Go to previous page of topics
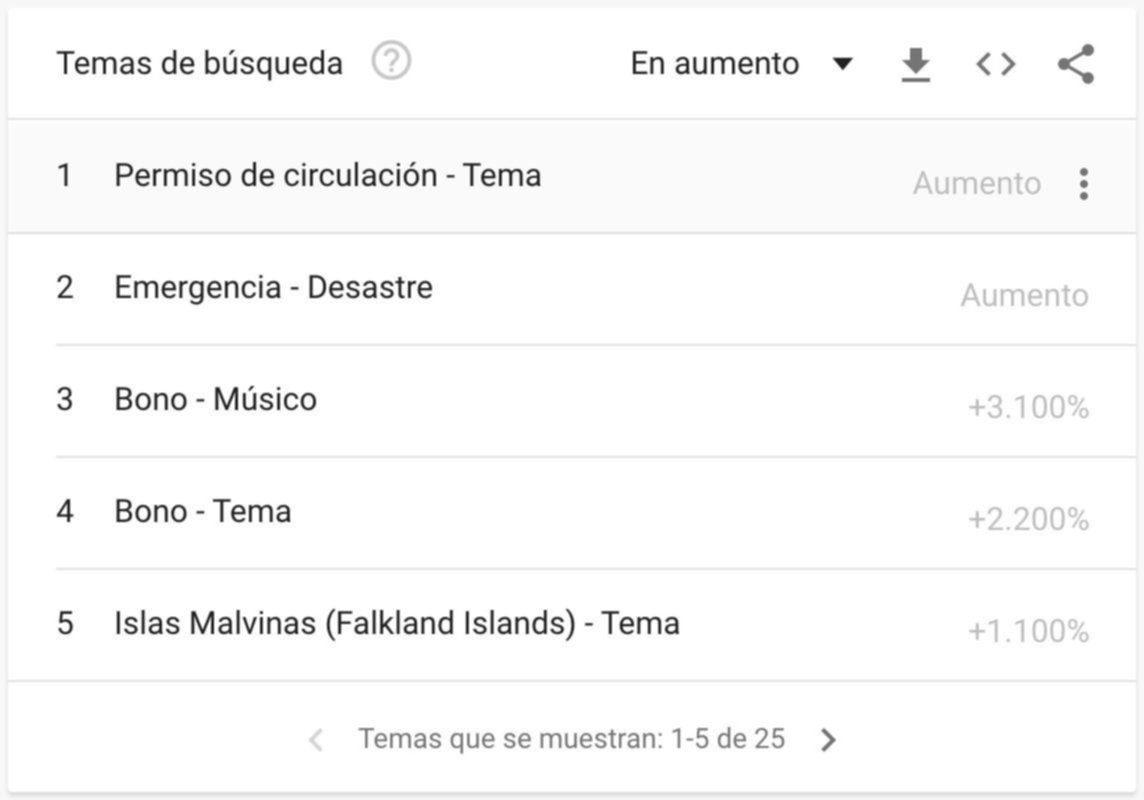The height and width of the screenshot is (800, 1144). [316, 740]
